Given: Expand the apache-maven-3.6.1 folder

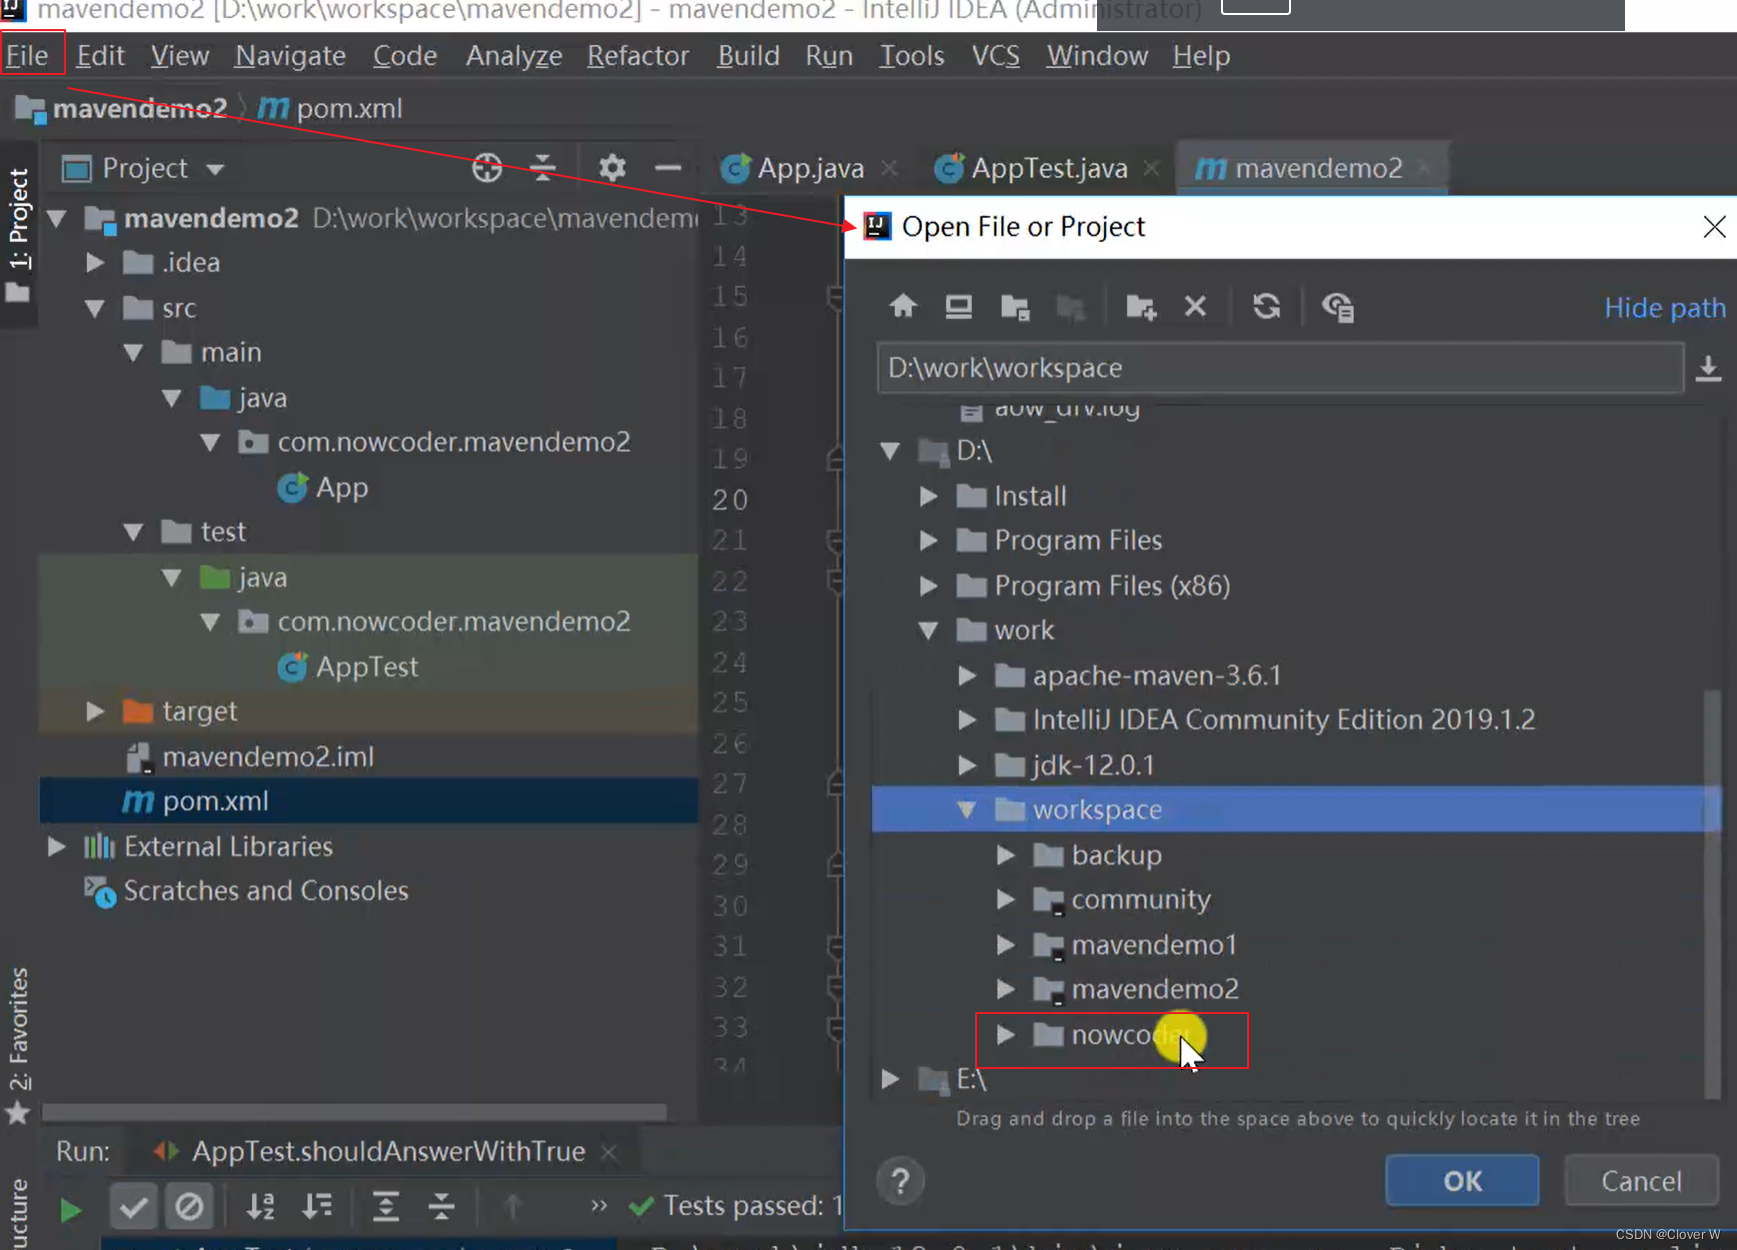Looking at the screenshot, I should [967, 675].
